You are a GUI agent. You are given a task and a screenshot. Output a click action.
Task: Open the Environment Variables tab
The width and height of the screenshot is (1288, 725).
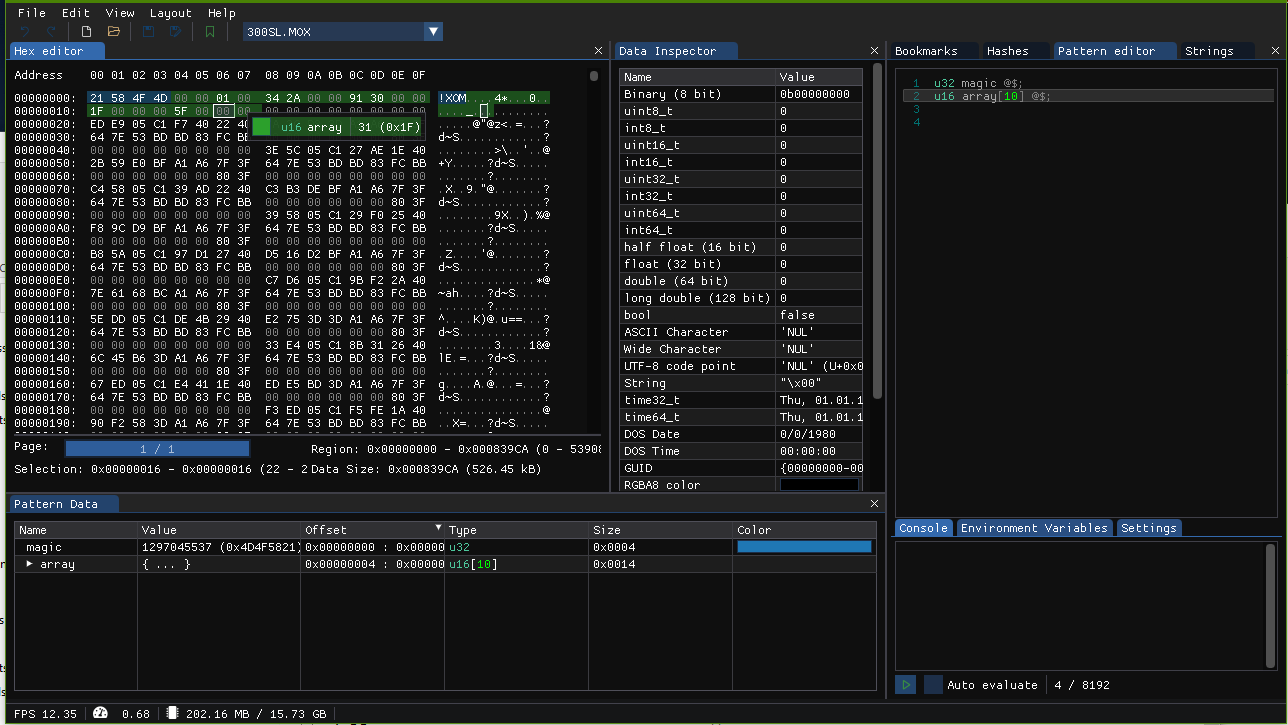point(1034,527)
